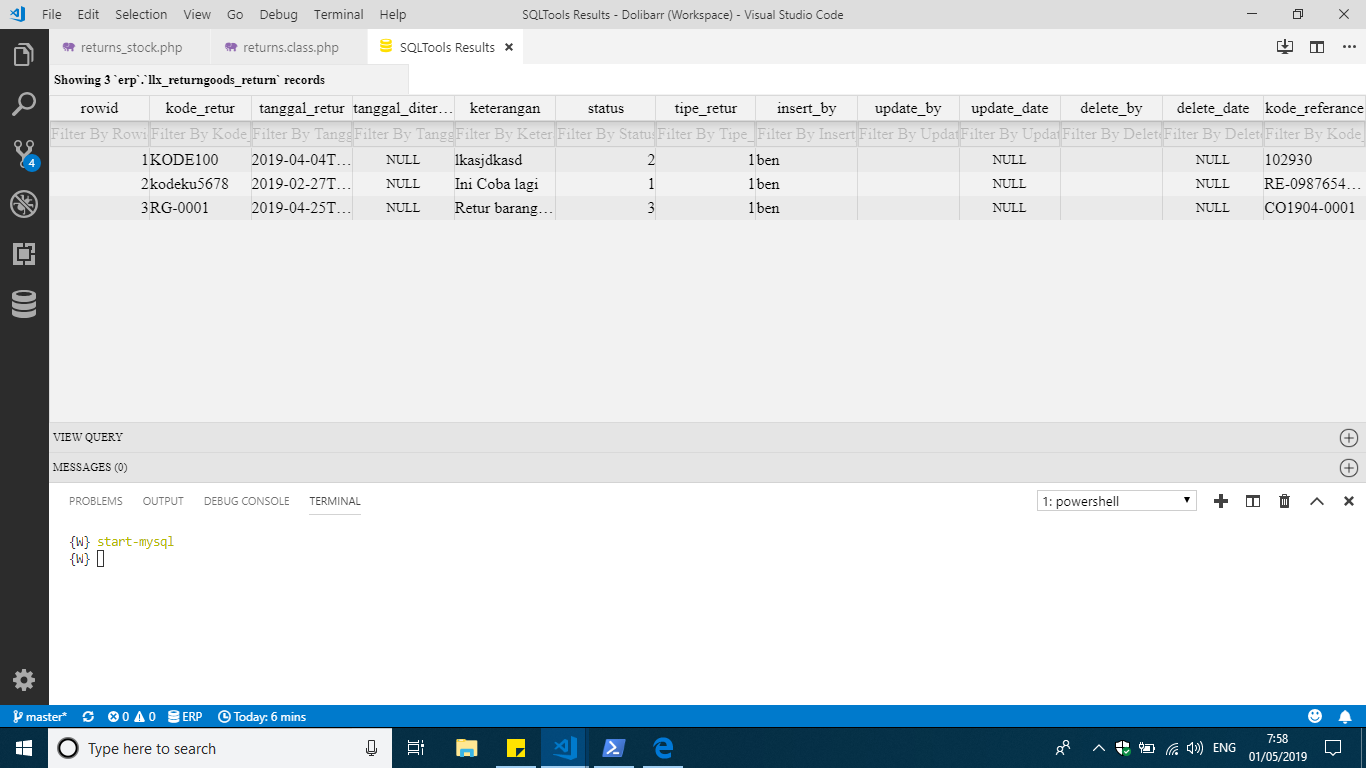Image resolution: width=1366 pixels, height=768 pixels.
Task: Maximize the terminal panel with chevron up
Action: click(1317, 501)
